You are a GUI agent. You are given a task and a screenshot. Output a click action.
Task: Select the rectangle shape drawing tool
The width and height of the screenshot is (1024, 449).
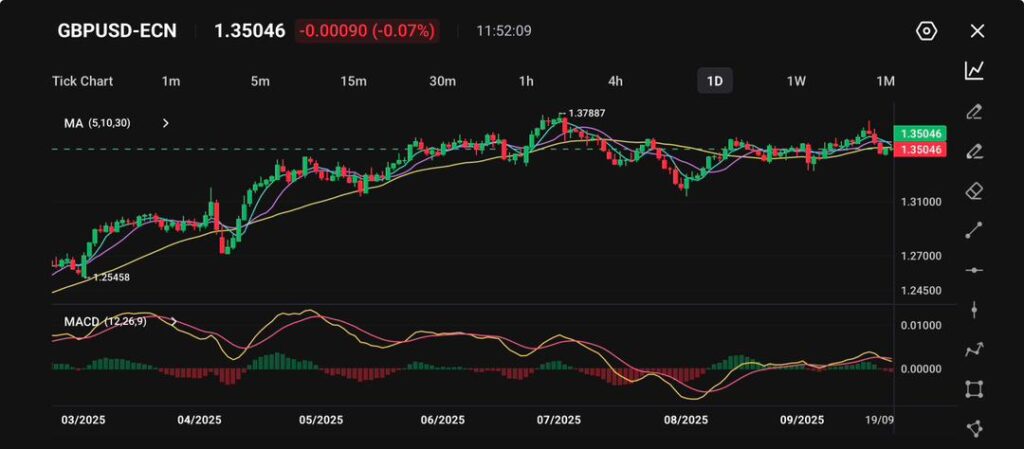click(974, 389)
